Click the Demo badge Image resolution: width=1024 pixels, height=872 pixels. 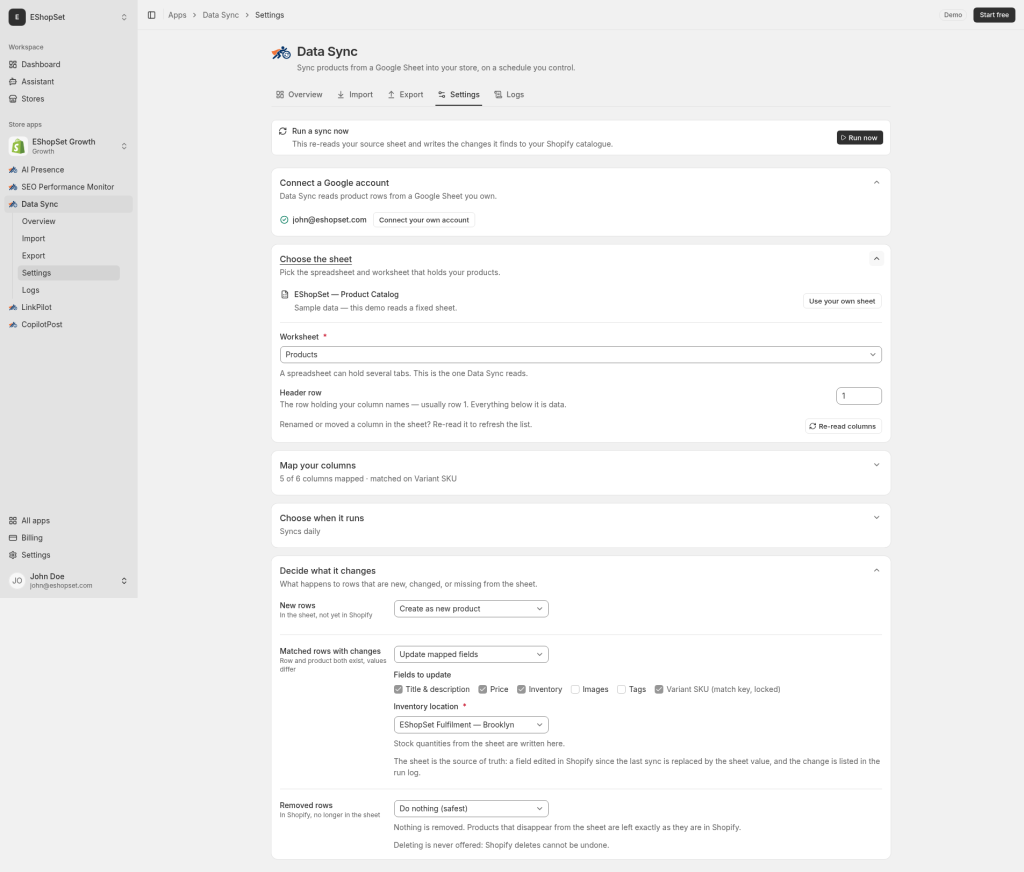953,15
